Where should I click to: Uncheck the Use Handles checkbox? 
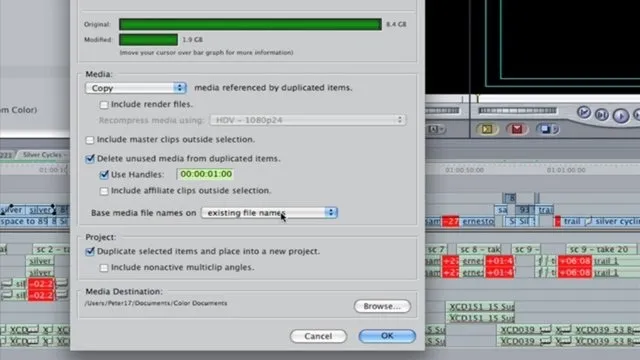104,175
